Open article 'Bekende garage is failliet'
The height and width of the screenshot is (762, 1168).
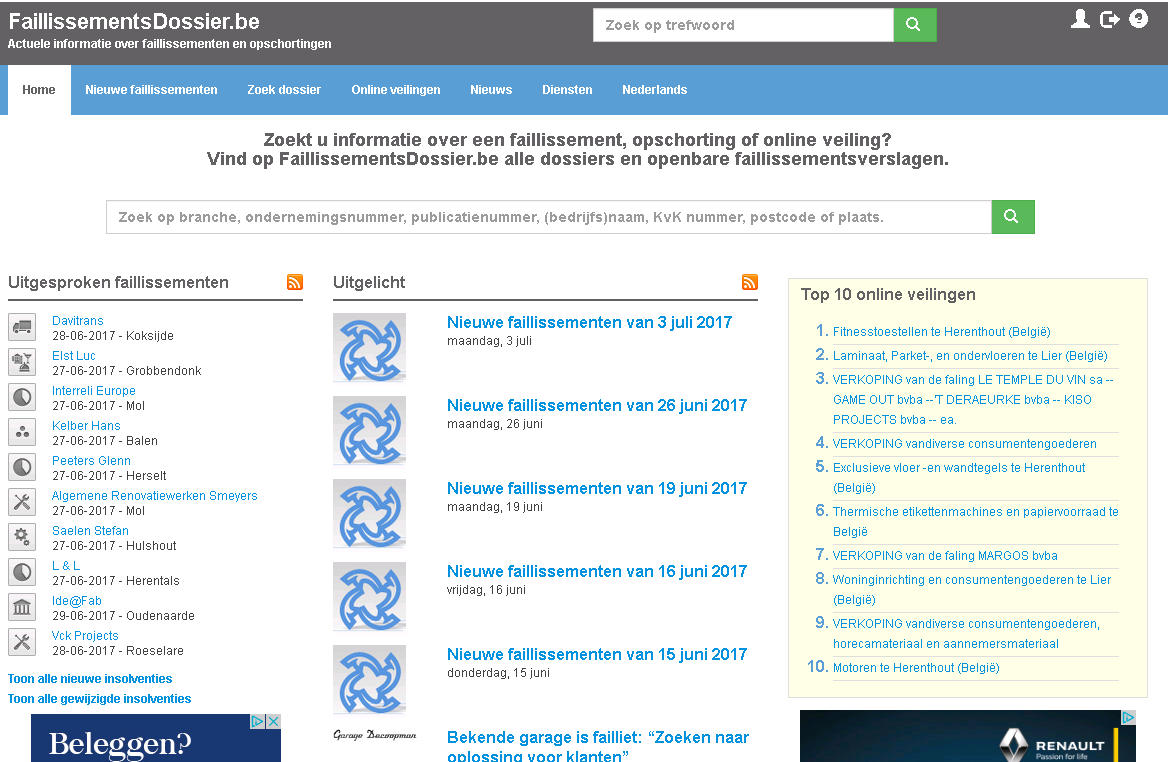point(598,746)
